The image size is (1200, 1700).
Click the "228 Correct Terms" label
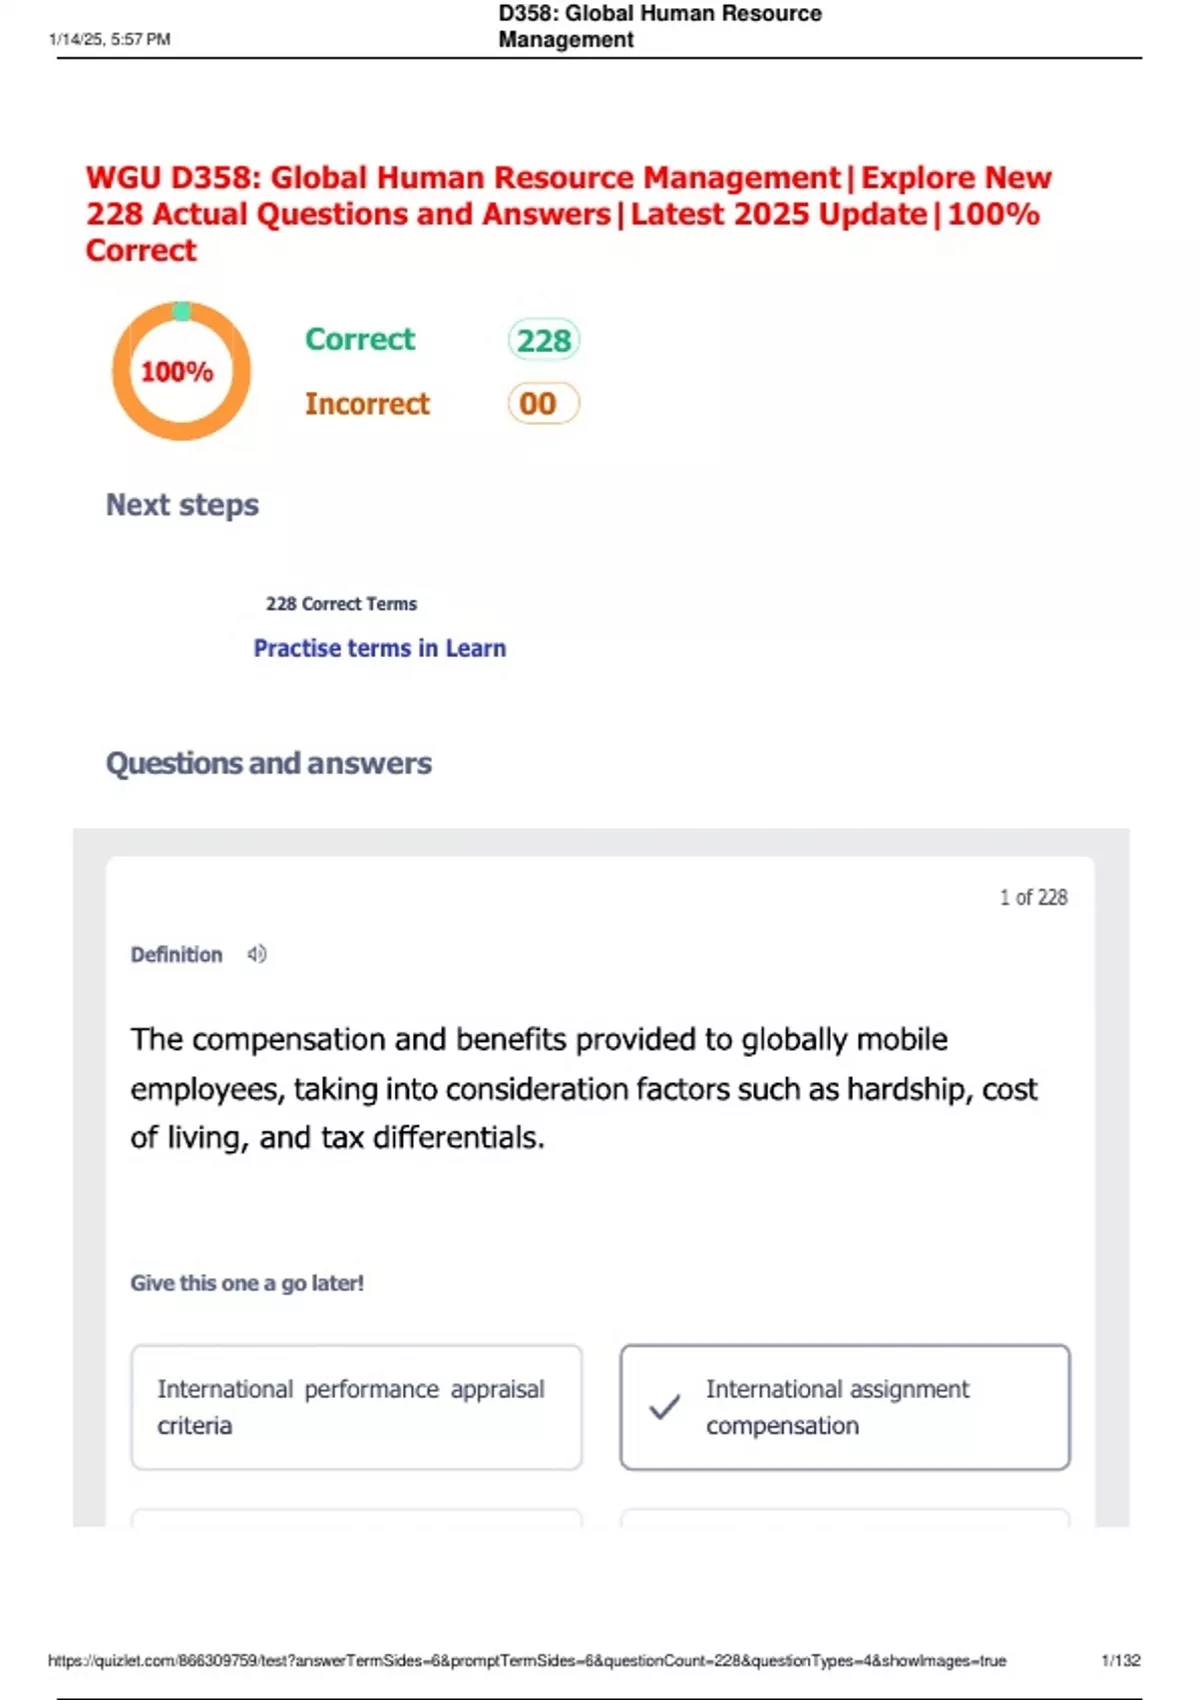click(341, 604)
